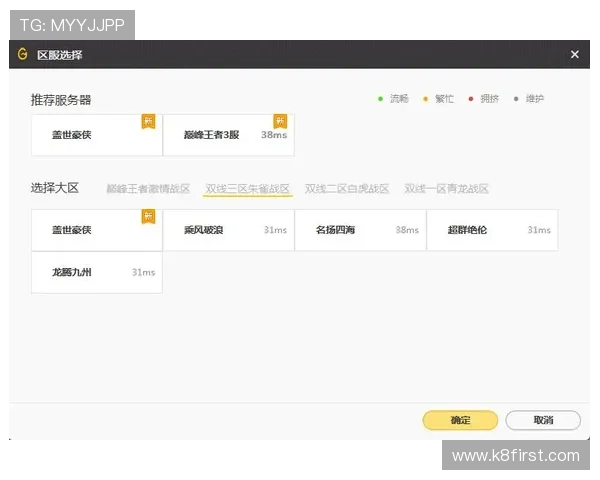Click 31ms latency on 乘风破浪

tap(275, 230)
